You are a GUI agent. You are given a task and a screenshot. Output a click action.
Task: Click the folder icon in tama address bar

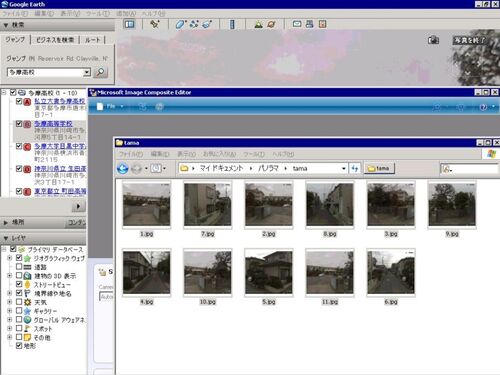pos(184,168)
